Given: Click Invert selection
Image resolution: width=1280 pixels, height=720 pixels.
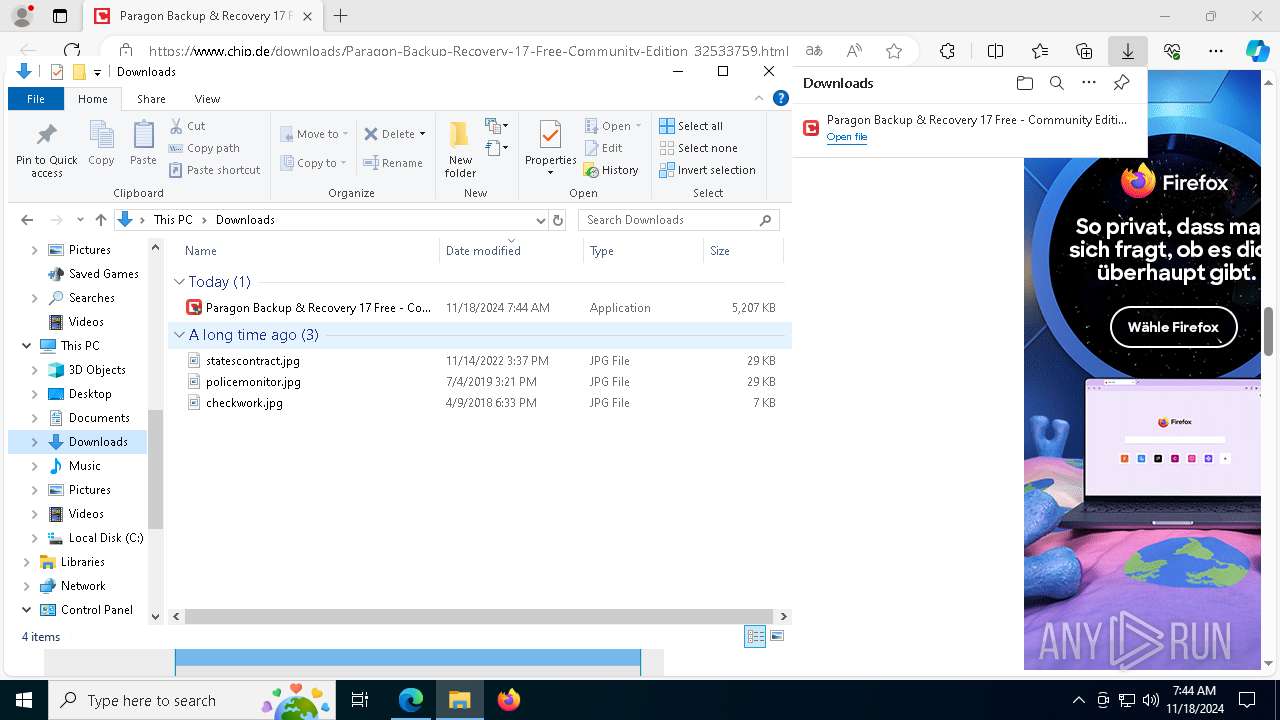Looking at the screenshot, I should [707, 170].
